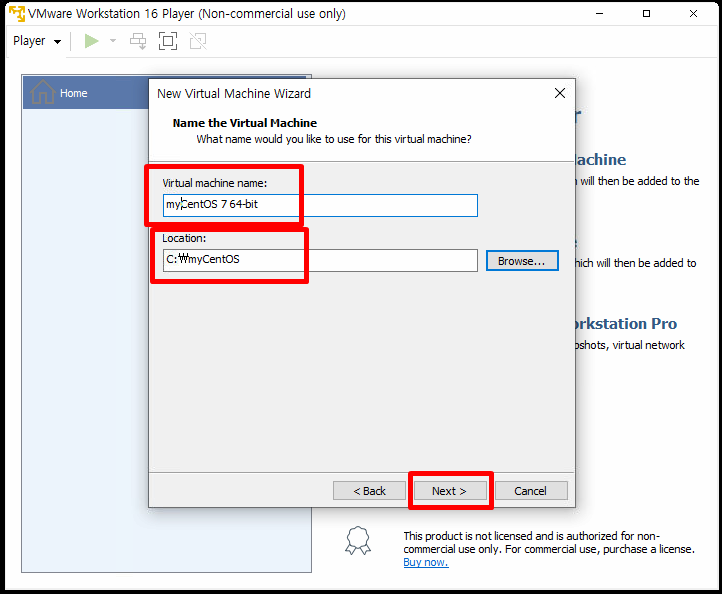Click the Unity mode toolbar icon
Image resolution: width=722 pixels, height=594 pixels.
coord(198,41)
